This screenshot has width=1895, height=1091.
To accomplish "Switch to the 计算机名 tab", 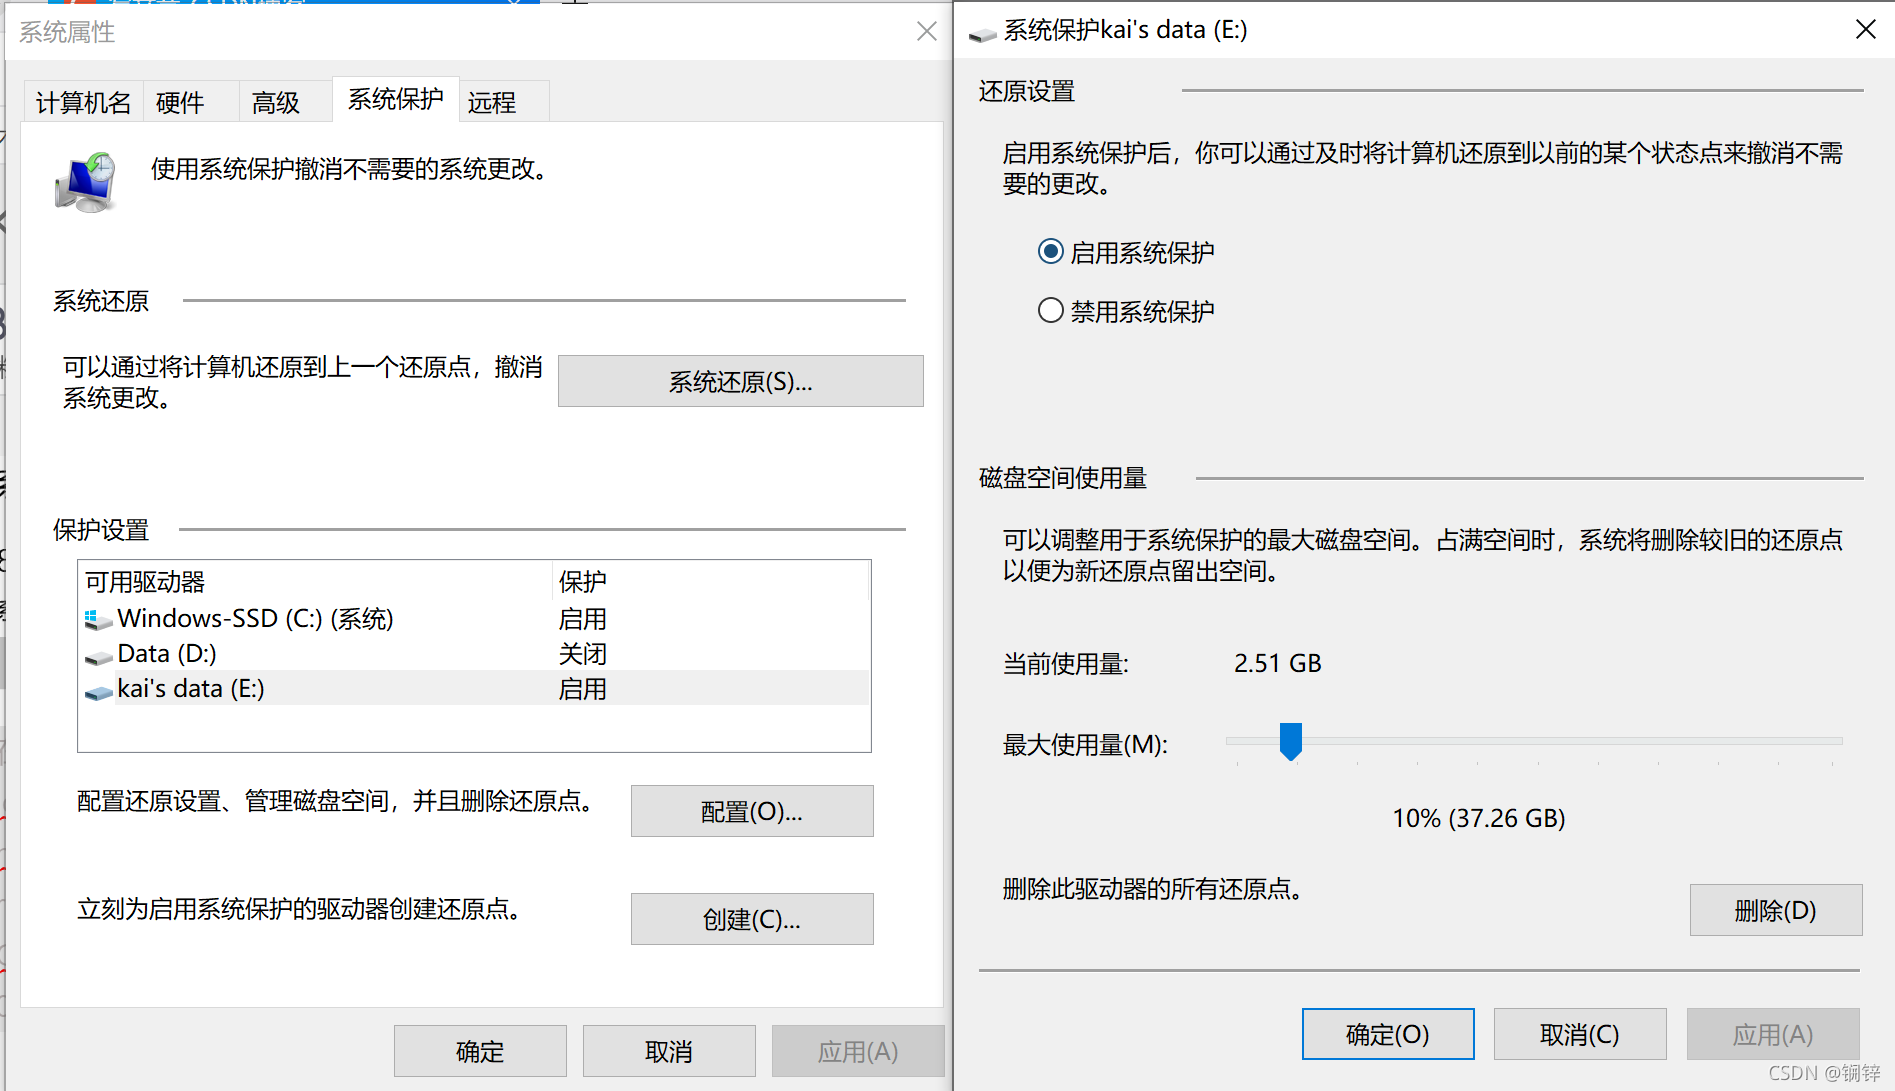I will [x=84, y=102].
